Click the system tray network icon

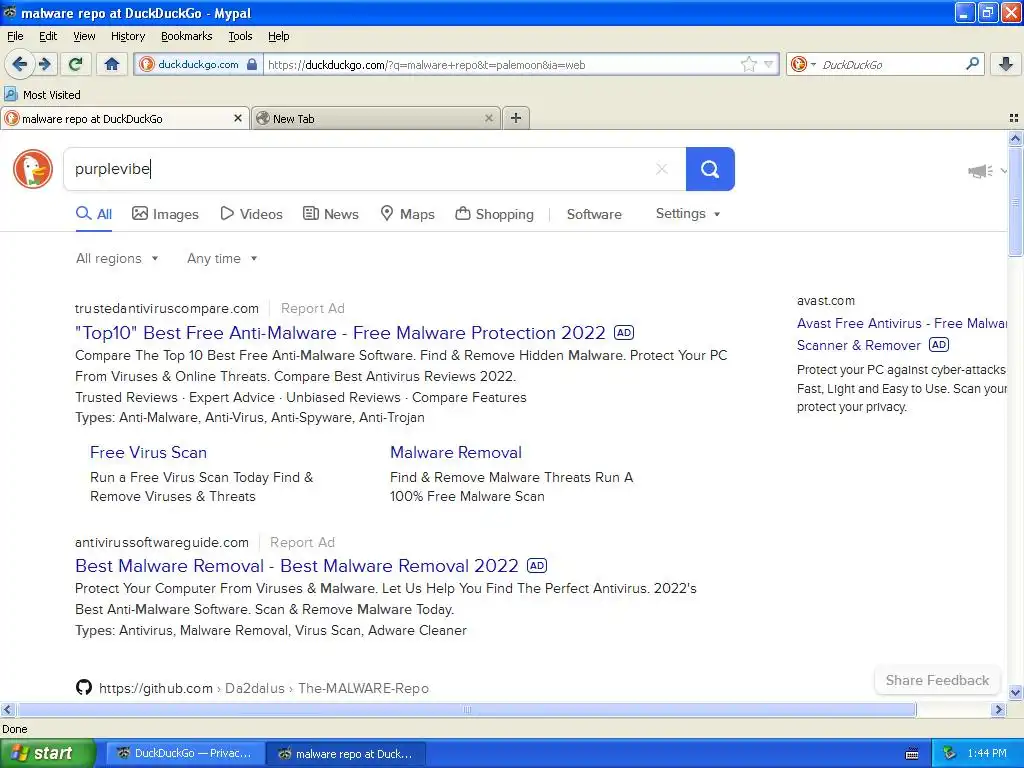(949, 754)
